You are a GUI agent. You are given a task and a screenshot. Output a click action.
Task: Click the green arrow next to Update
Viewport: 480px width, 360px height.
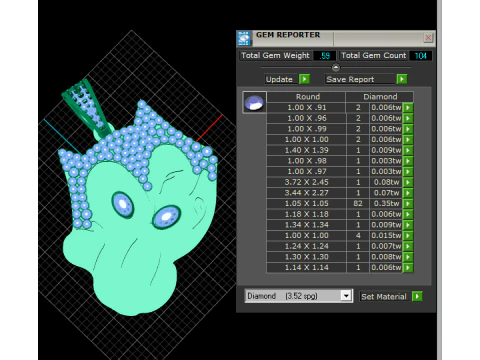point(304,79)
